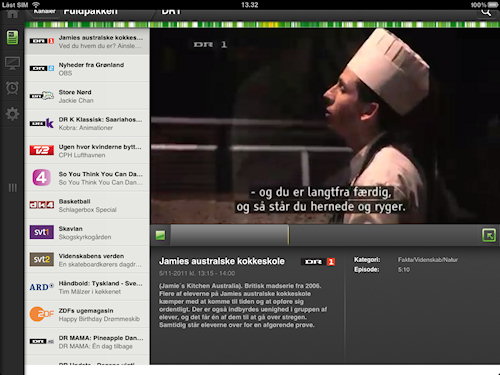The width and height of the screenshot is (500, 375).
Task: Tap the sidebar drag handle bars
Action: coord(12,188)
